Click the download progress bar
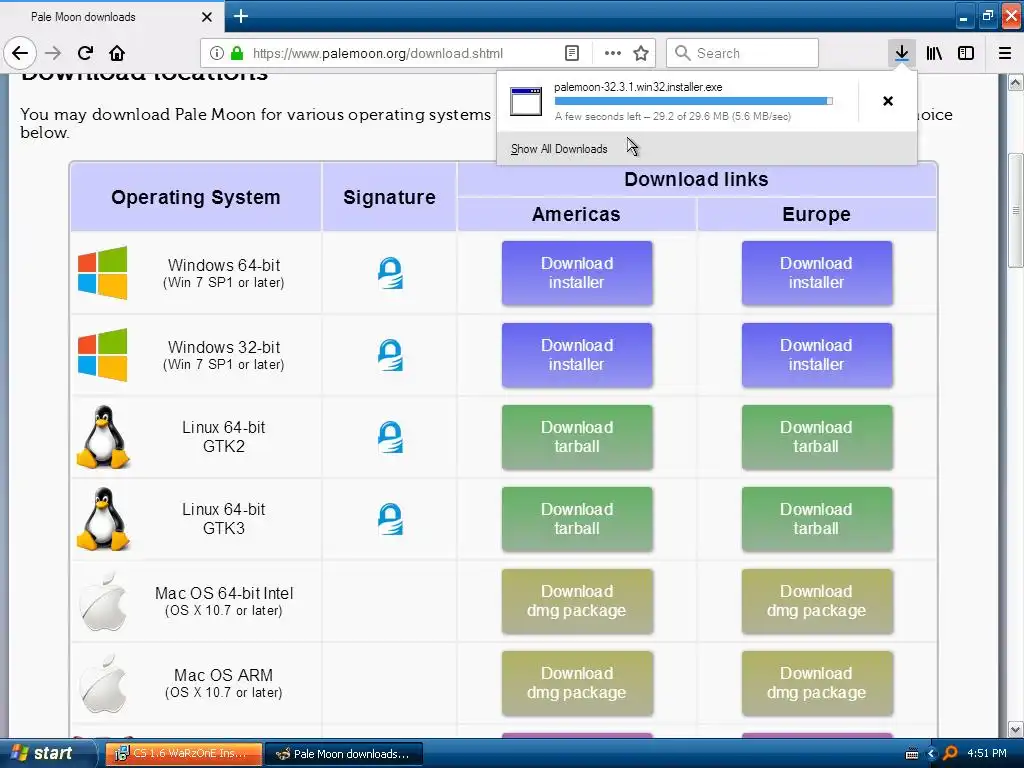Viewport: 1024px width, 768px height. 694,101
